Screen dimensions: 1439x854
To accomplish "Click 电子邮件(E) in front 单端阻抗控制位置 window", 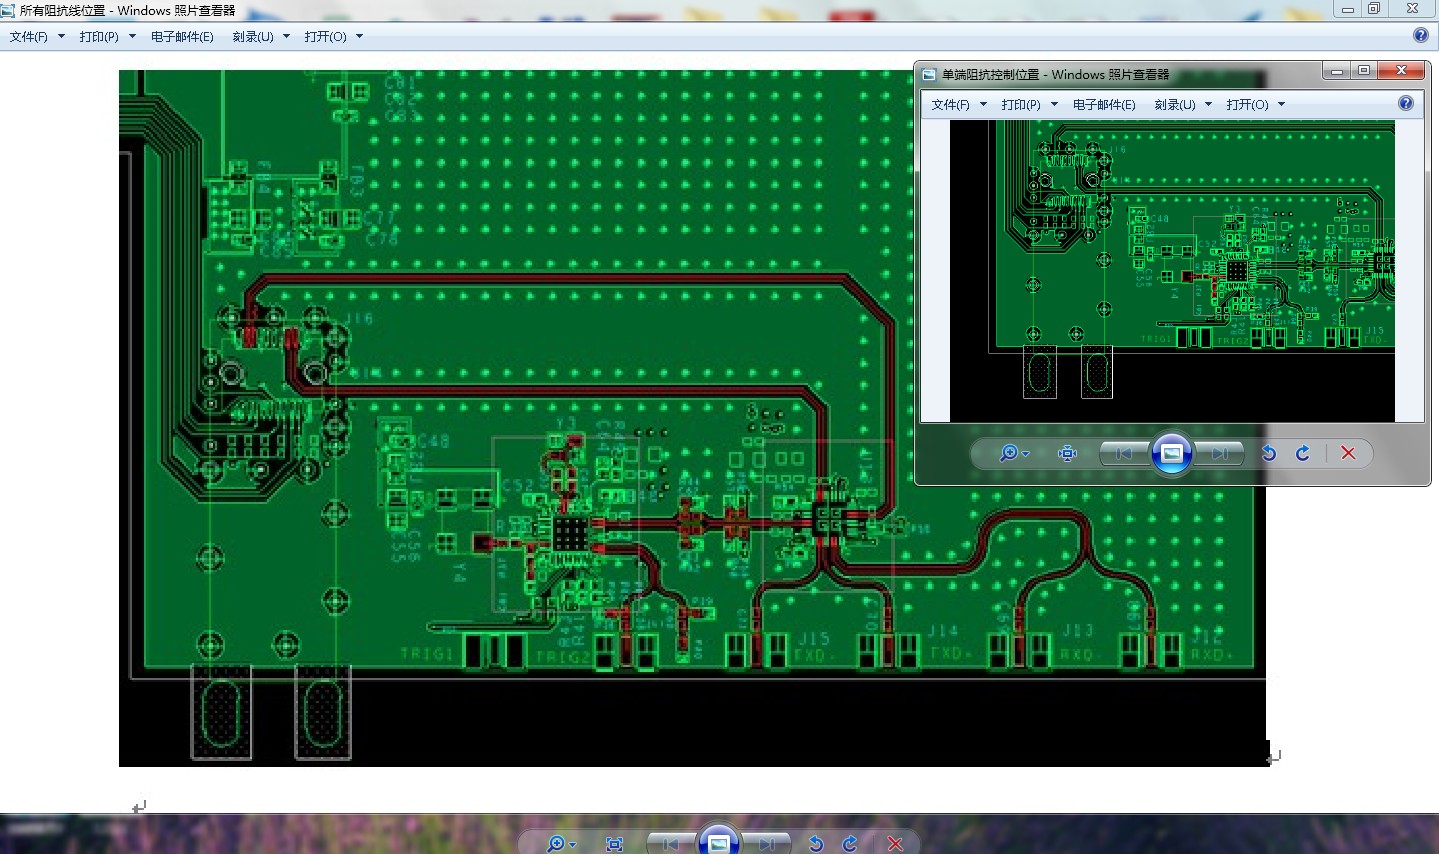I will (1104, 105).
